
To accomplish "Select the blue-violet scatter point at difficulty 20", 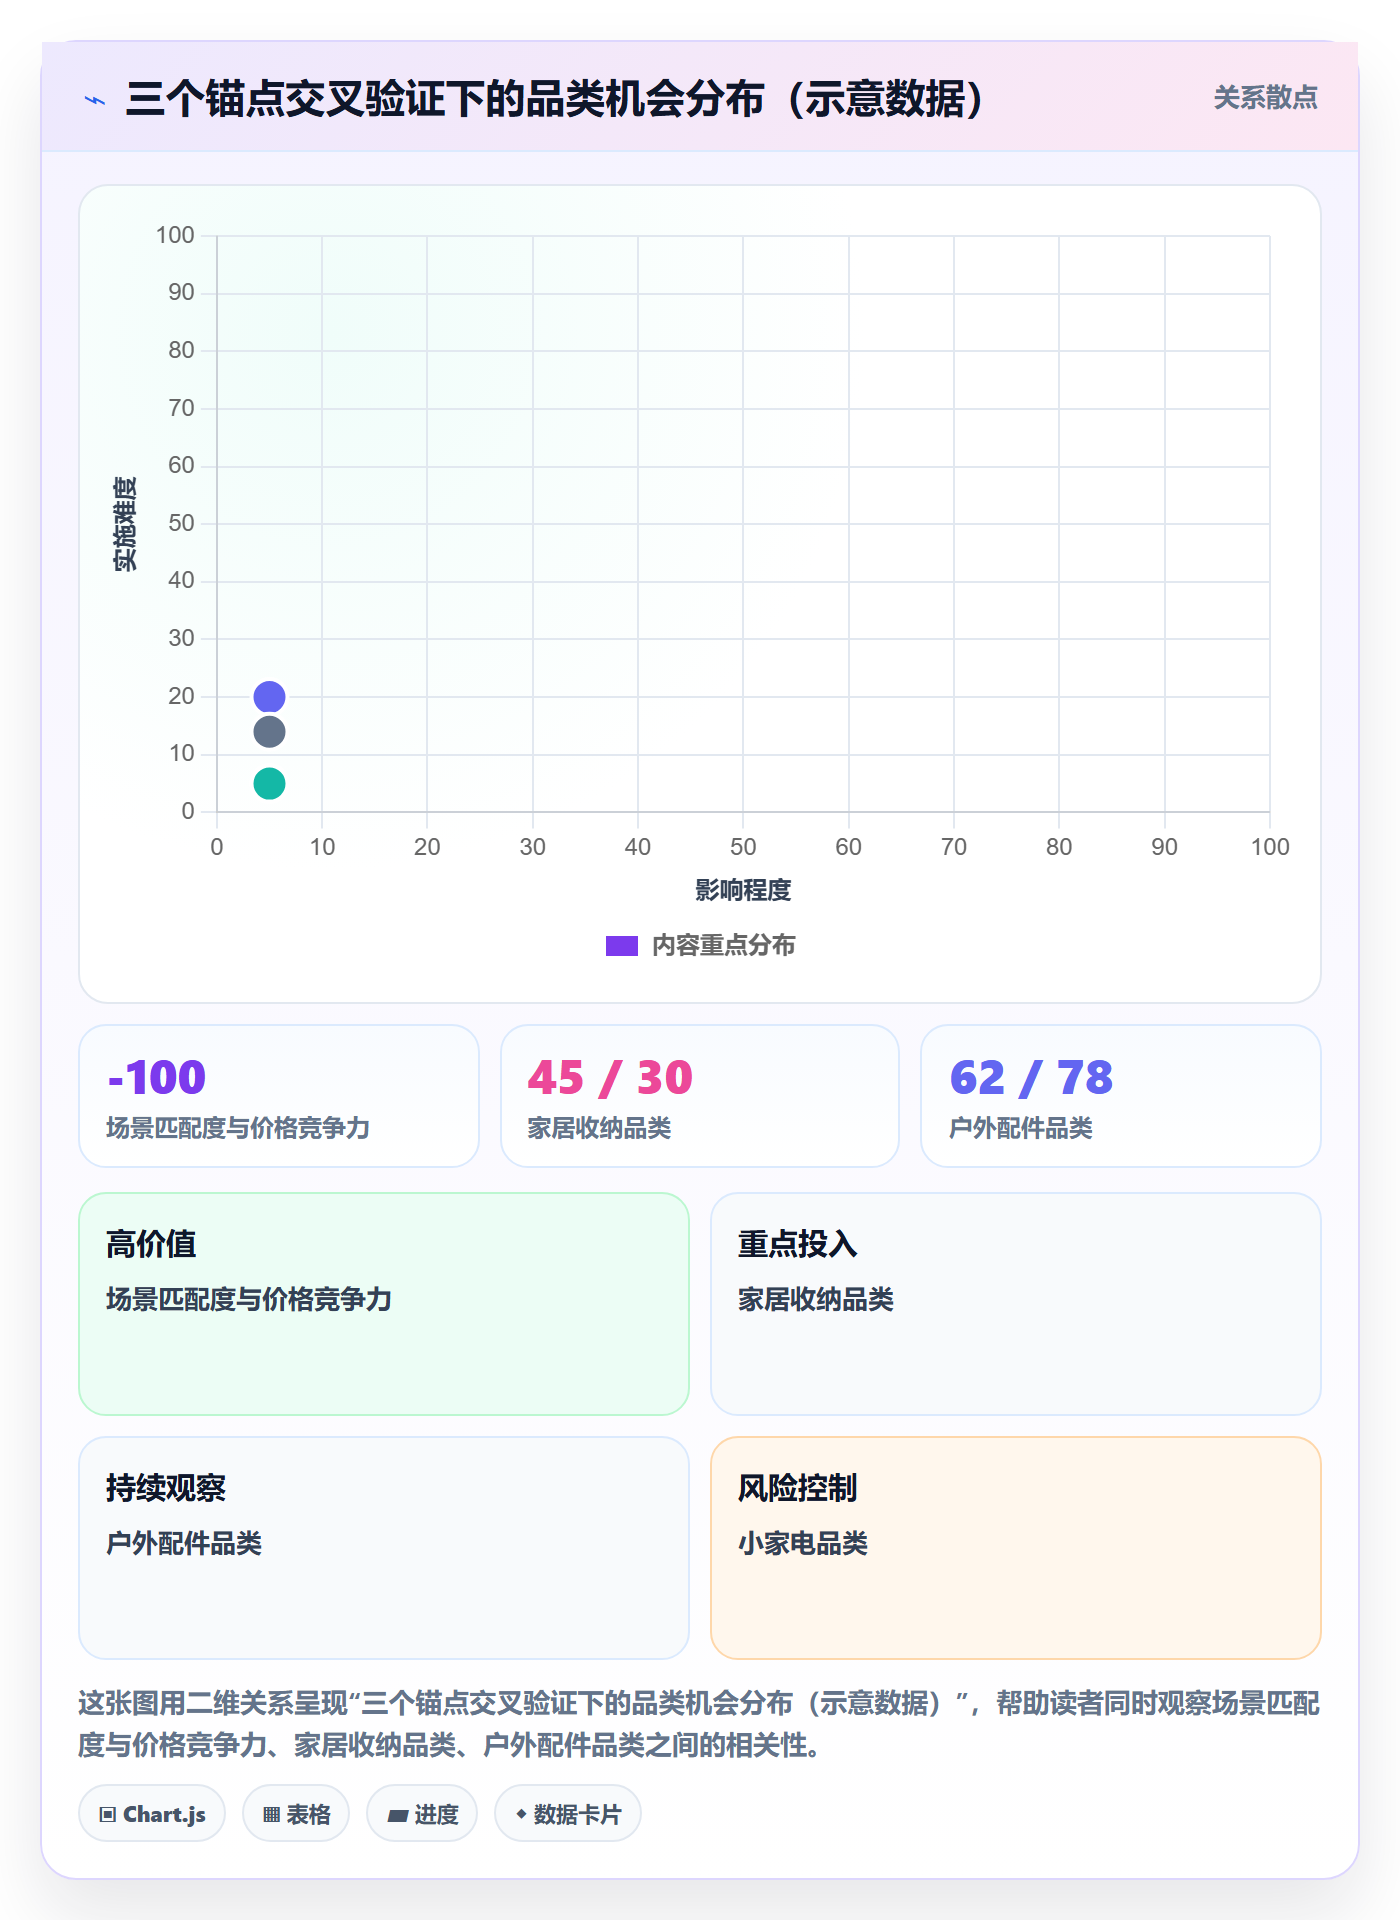I will coord(269,696).
